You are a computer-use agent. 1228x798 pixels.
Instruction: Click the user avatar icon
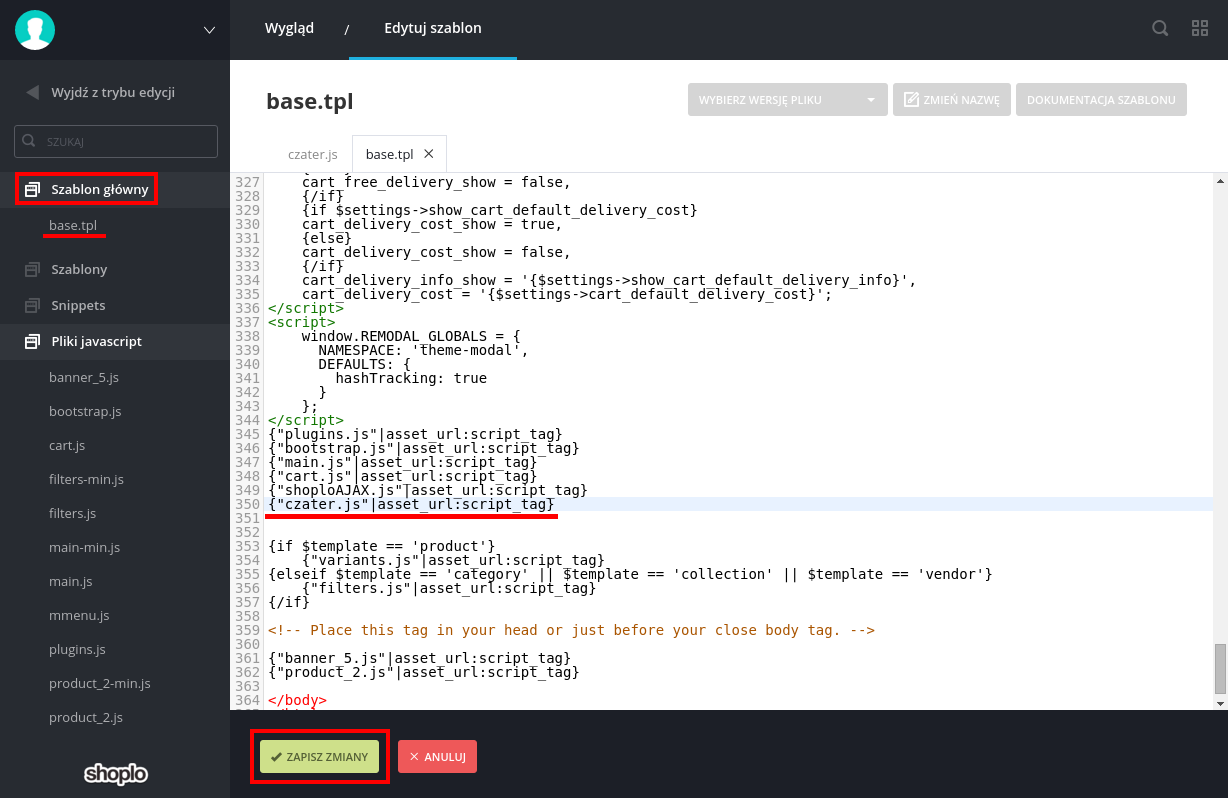tap(35, 30)
